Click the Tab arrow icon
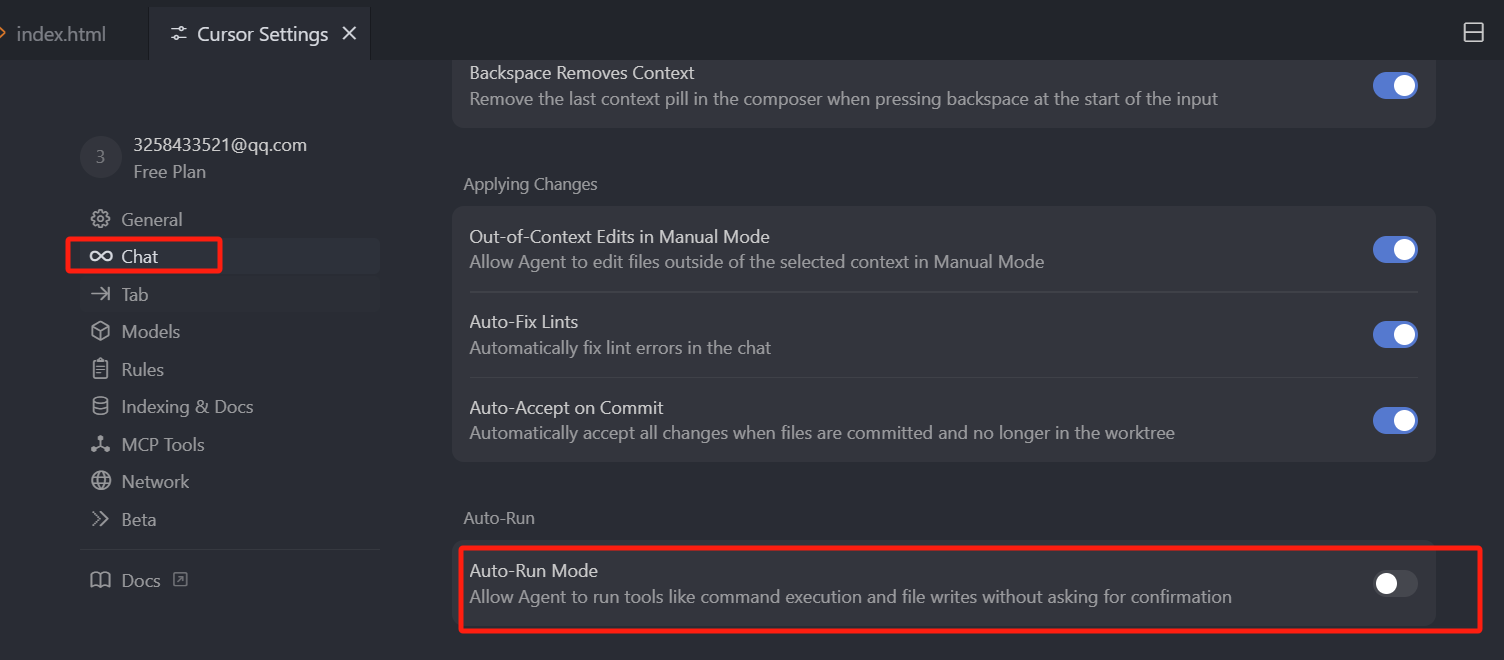The image size is (1504, 660). (x=100, y=294)
